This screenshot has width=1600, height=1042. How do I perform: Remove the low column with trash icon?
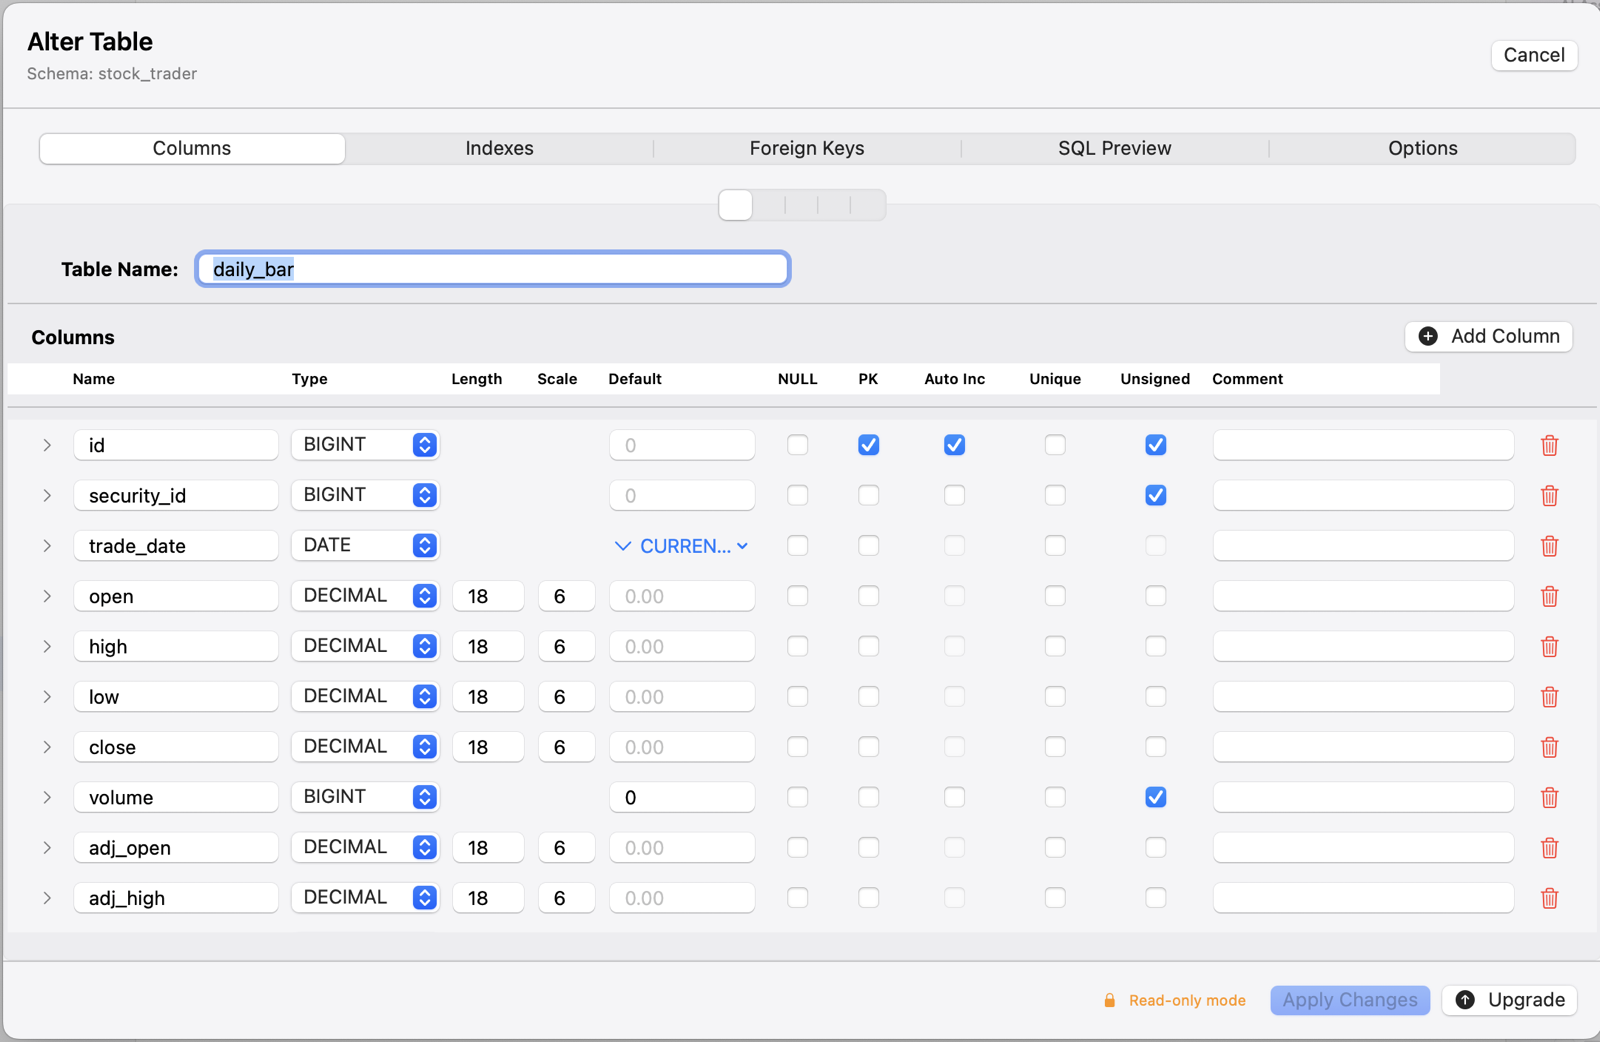click(1549, 697)
